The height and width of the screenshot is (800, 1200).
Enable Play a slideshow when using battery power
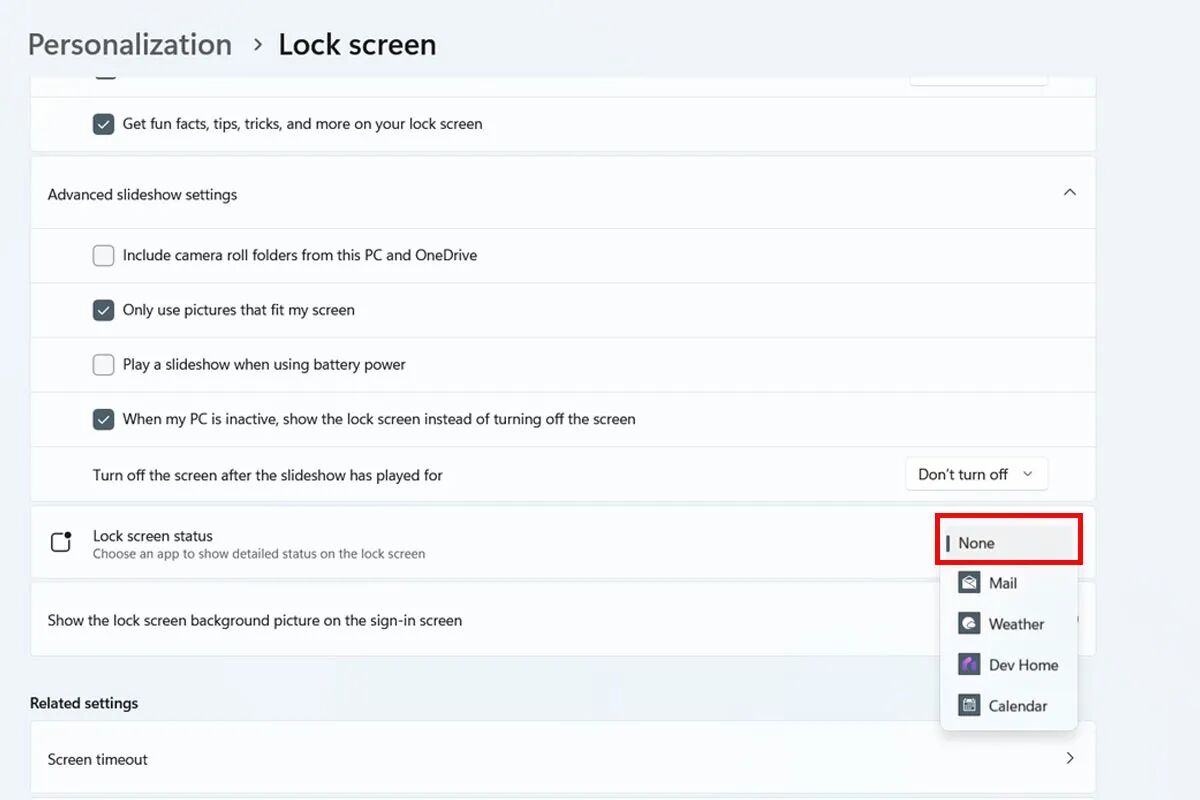pos(103,365)
